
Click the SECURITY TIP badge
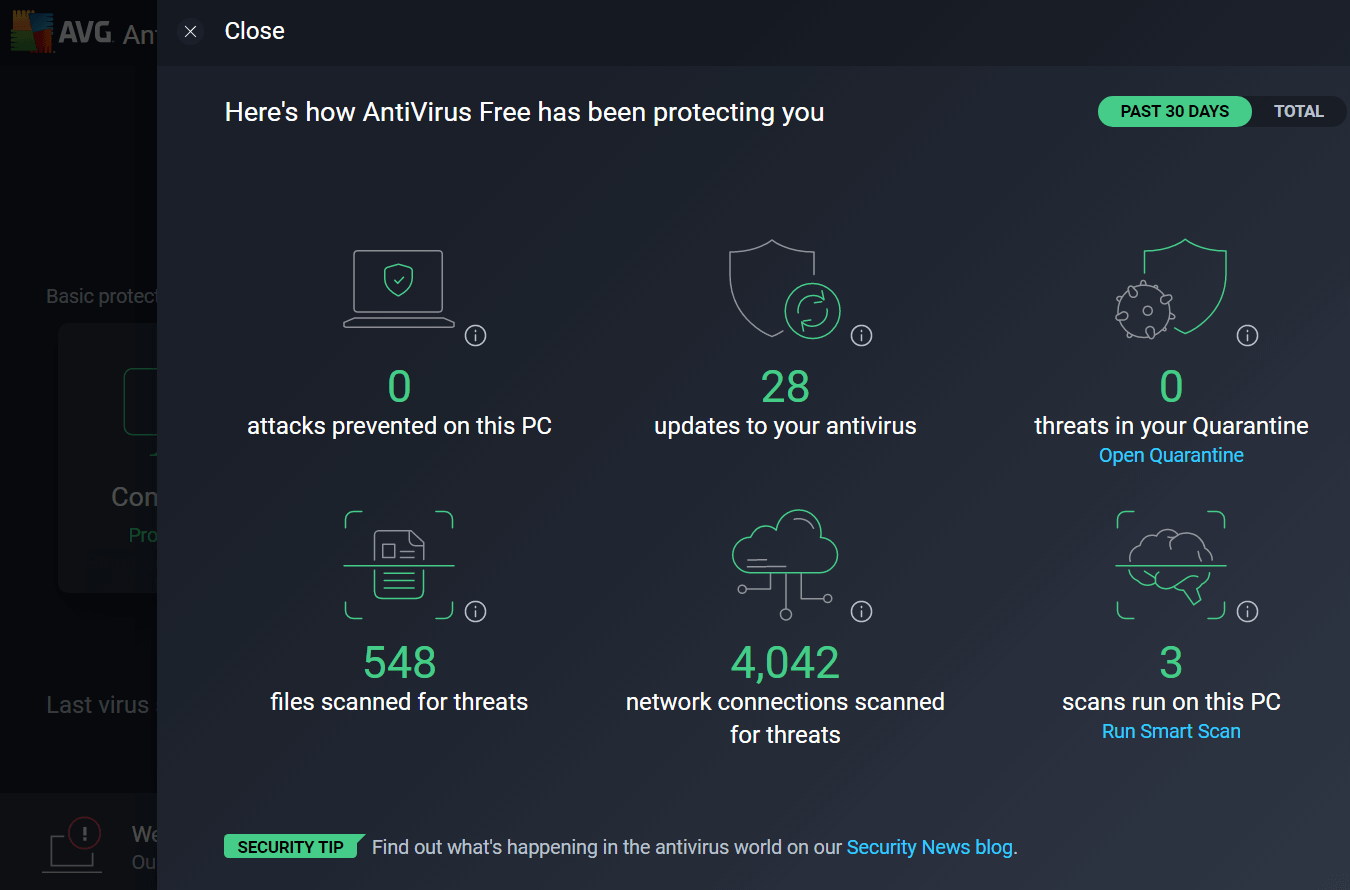pos(291,848)
